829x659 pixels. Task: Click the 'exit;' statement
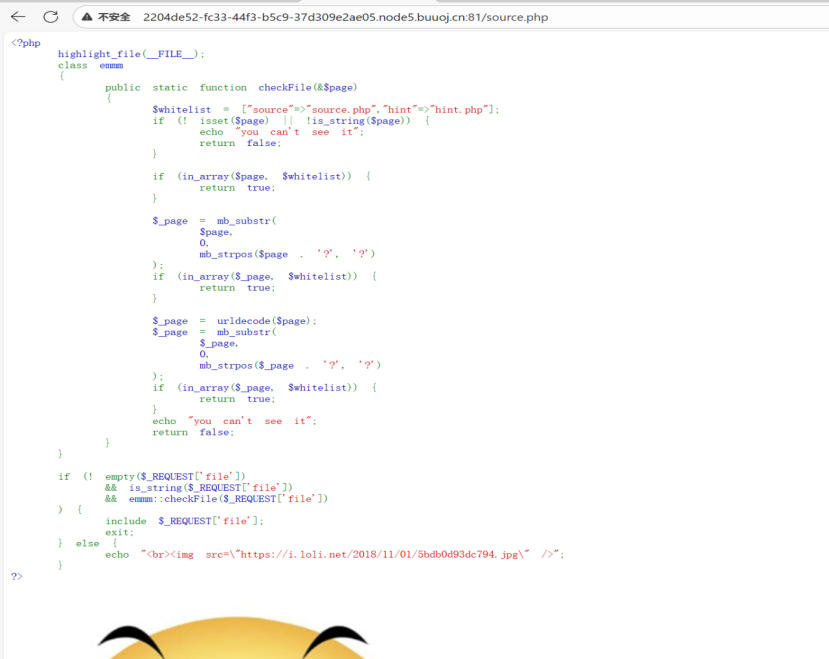[x=119, y=532]
